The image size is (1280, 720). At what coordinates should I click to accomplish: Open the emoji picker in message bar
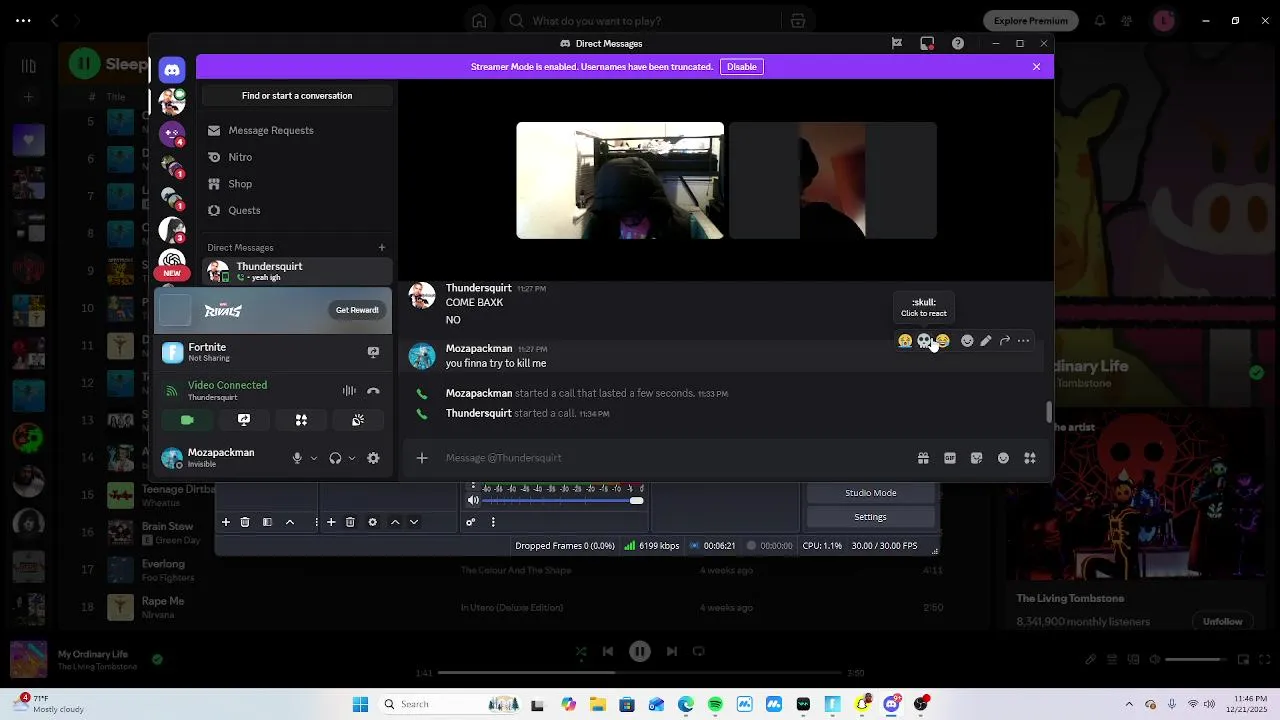(1003, 458)
